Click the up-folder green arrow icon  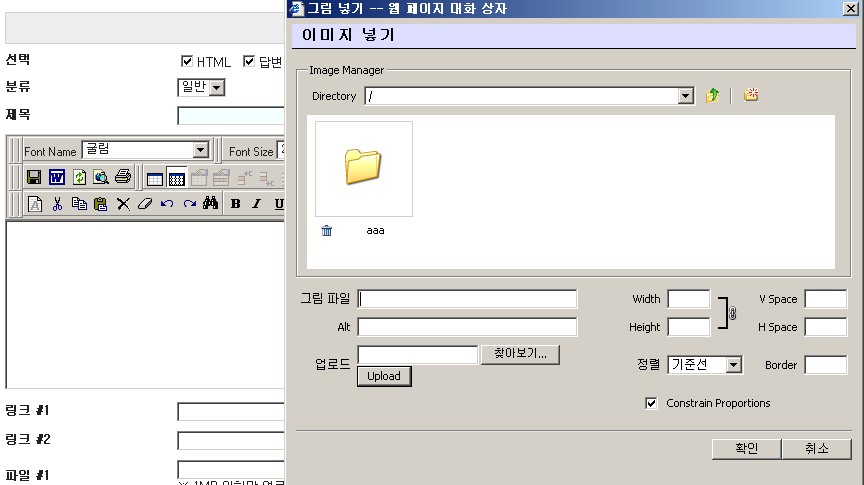pyautogui.click(x=712, y=95)
